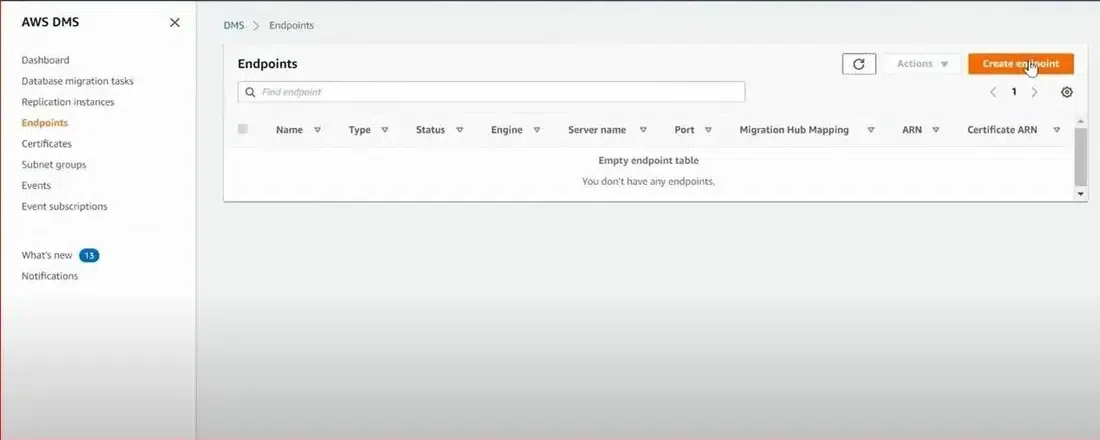Refresh the endpoints list
Image resolution: width=1100 pixels, height=440 pixels.
859,64
